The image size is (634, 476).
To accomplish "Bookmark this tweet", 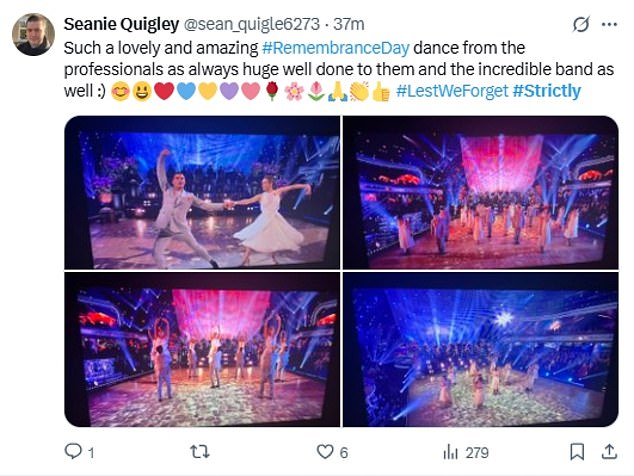I will point(577,452).
